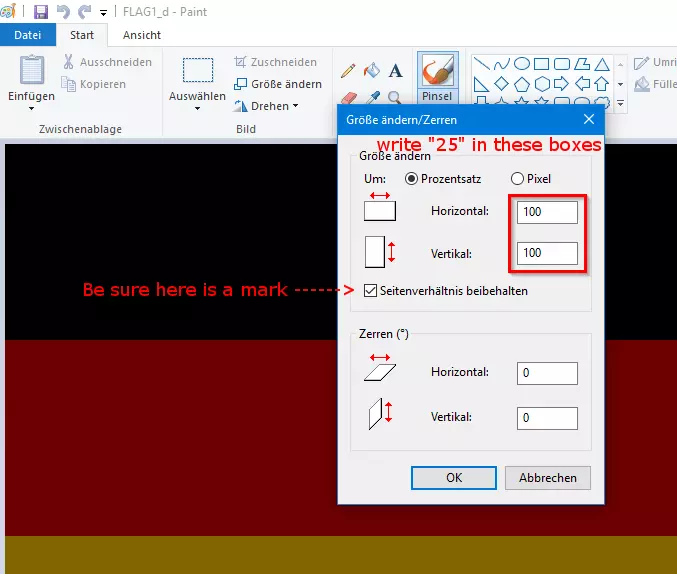Select the Left arrow shape

point(582,84)
